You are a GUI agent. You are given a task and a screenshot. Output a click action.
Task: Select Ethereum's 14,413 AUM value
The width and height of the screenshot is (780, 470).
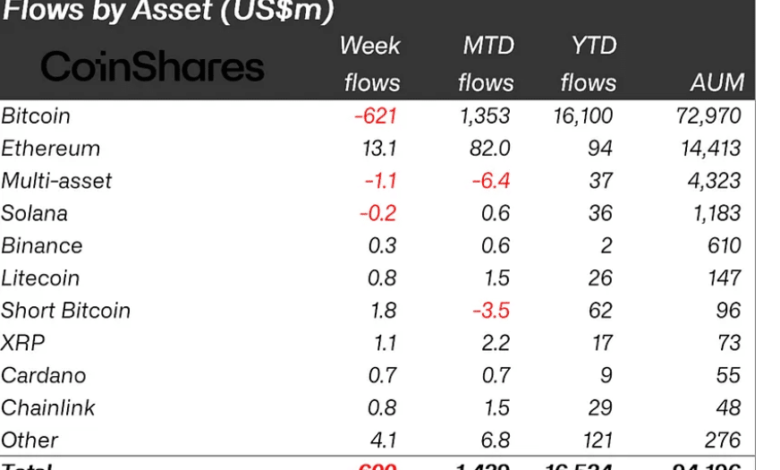(709, 149)
